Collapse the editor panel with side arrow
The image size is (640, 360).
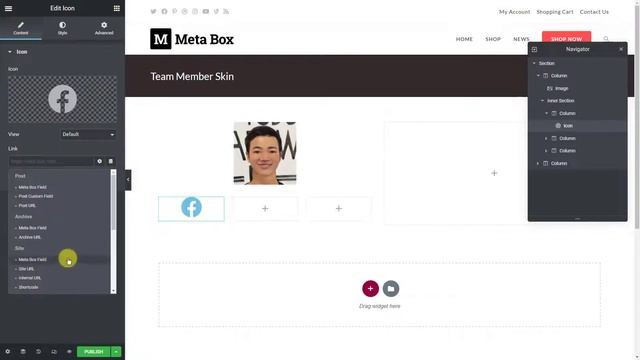pyautogui.click(x=128, y=180)
